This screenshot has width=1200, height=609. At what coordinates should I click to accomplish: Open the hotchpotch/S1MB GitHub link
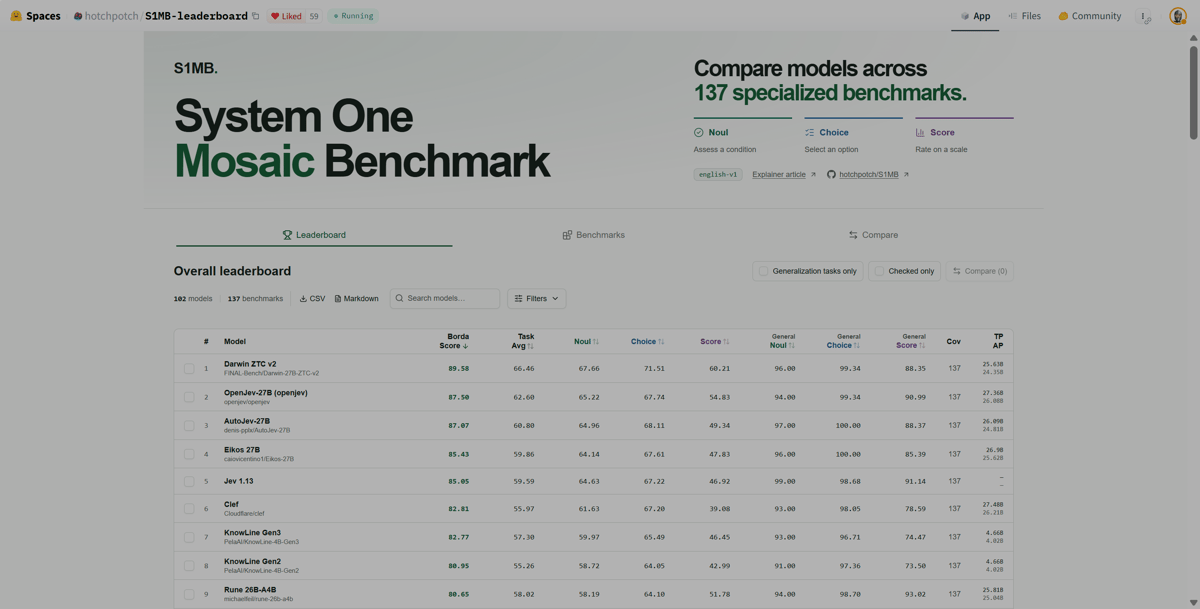[868, 174]
